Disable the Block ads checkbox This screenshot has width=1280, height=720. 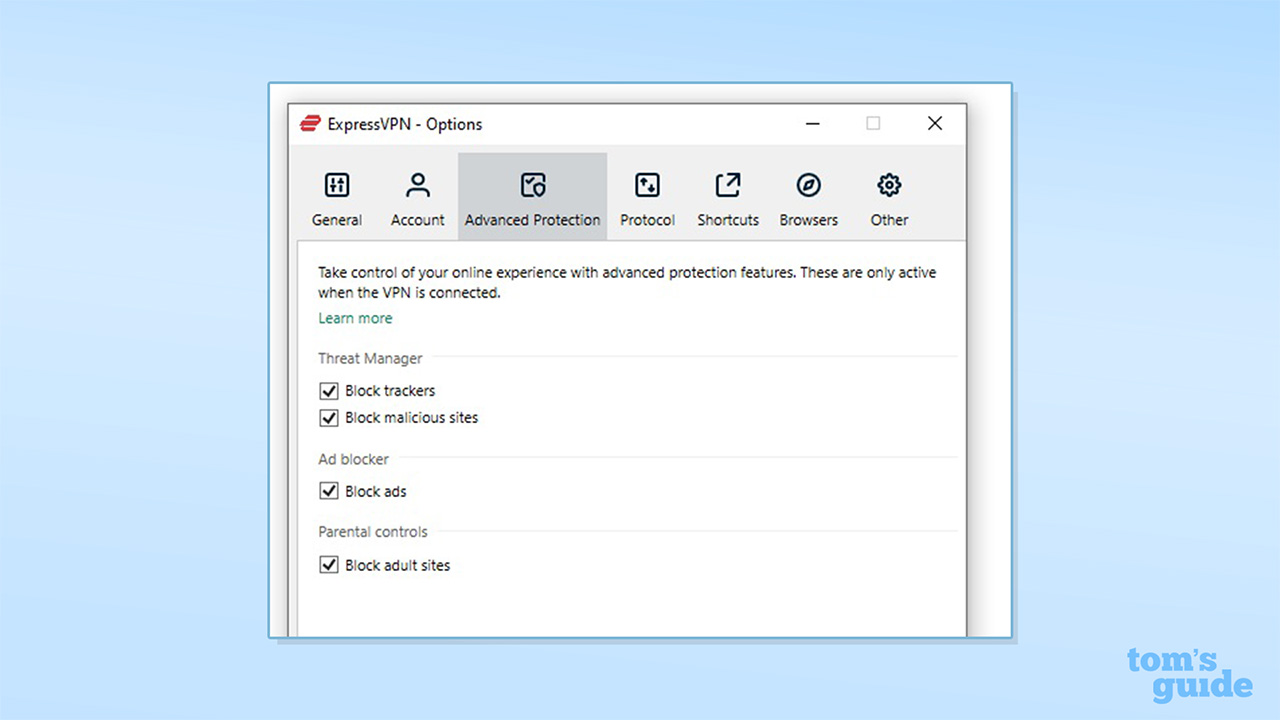pyautogui.click(x=328, y=491)
